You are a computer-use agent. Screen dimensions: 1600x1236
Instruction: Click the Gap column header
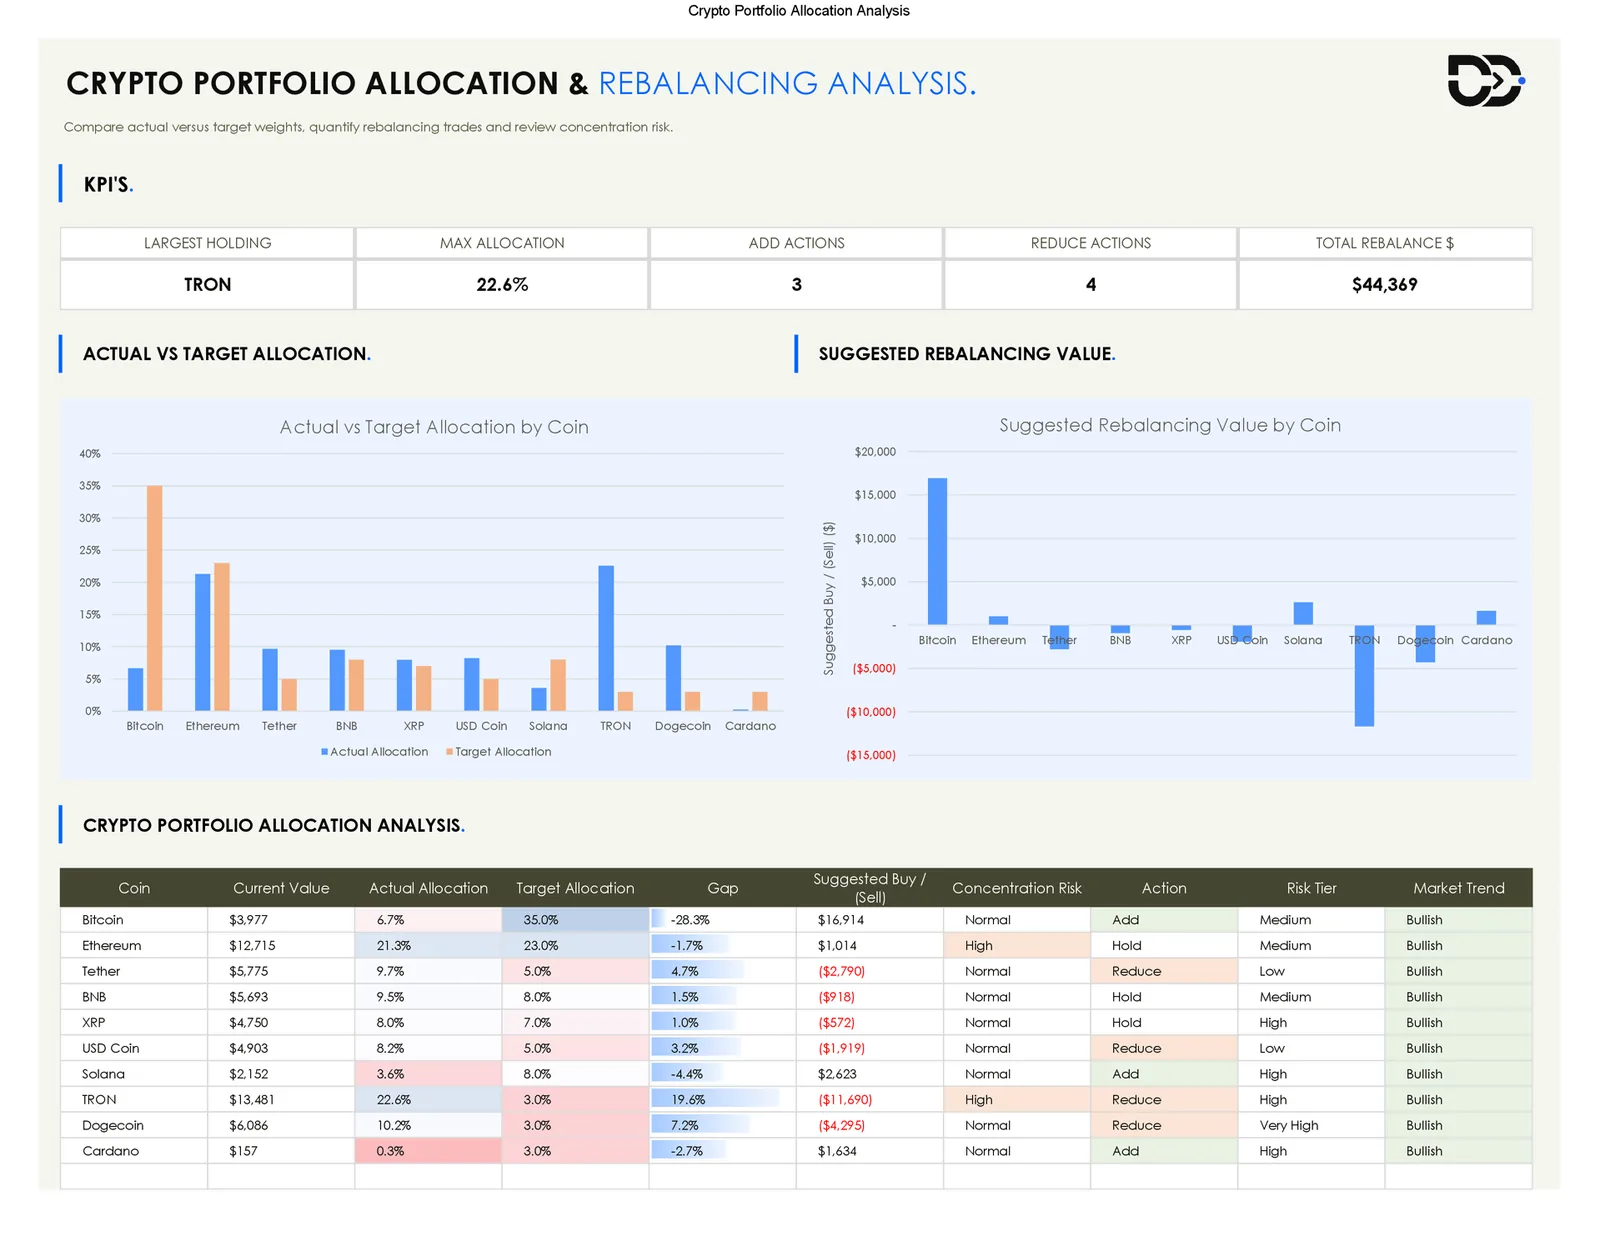[722, 888]
